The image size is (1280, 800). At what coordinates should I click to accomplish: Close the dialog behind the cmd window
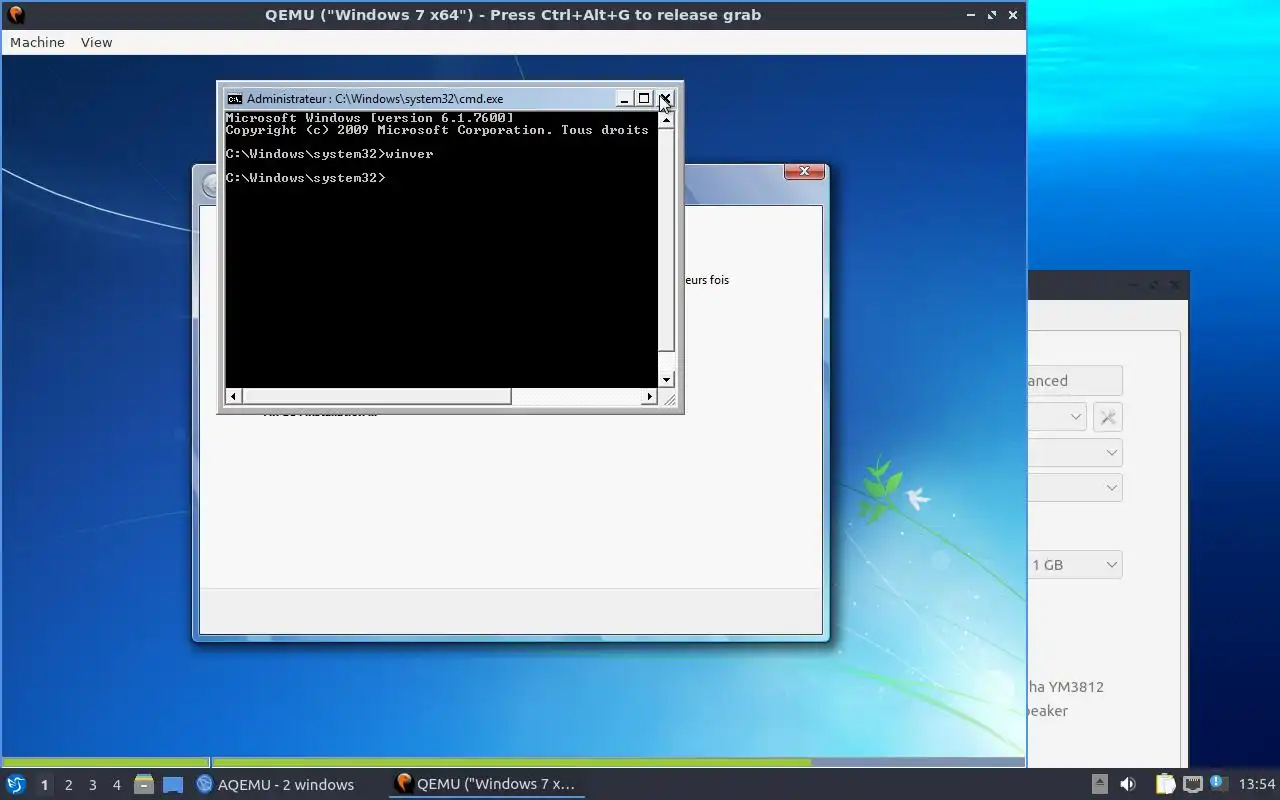[x=804, y=172]
